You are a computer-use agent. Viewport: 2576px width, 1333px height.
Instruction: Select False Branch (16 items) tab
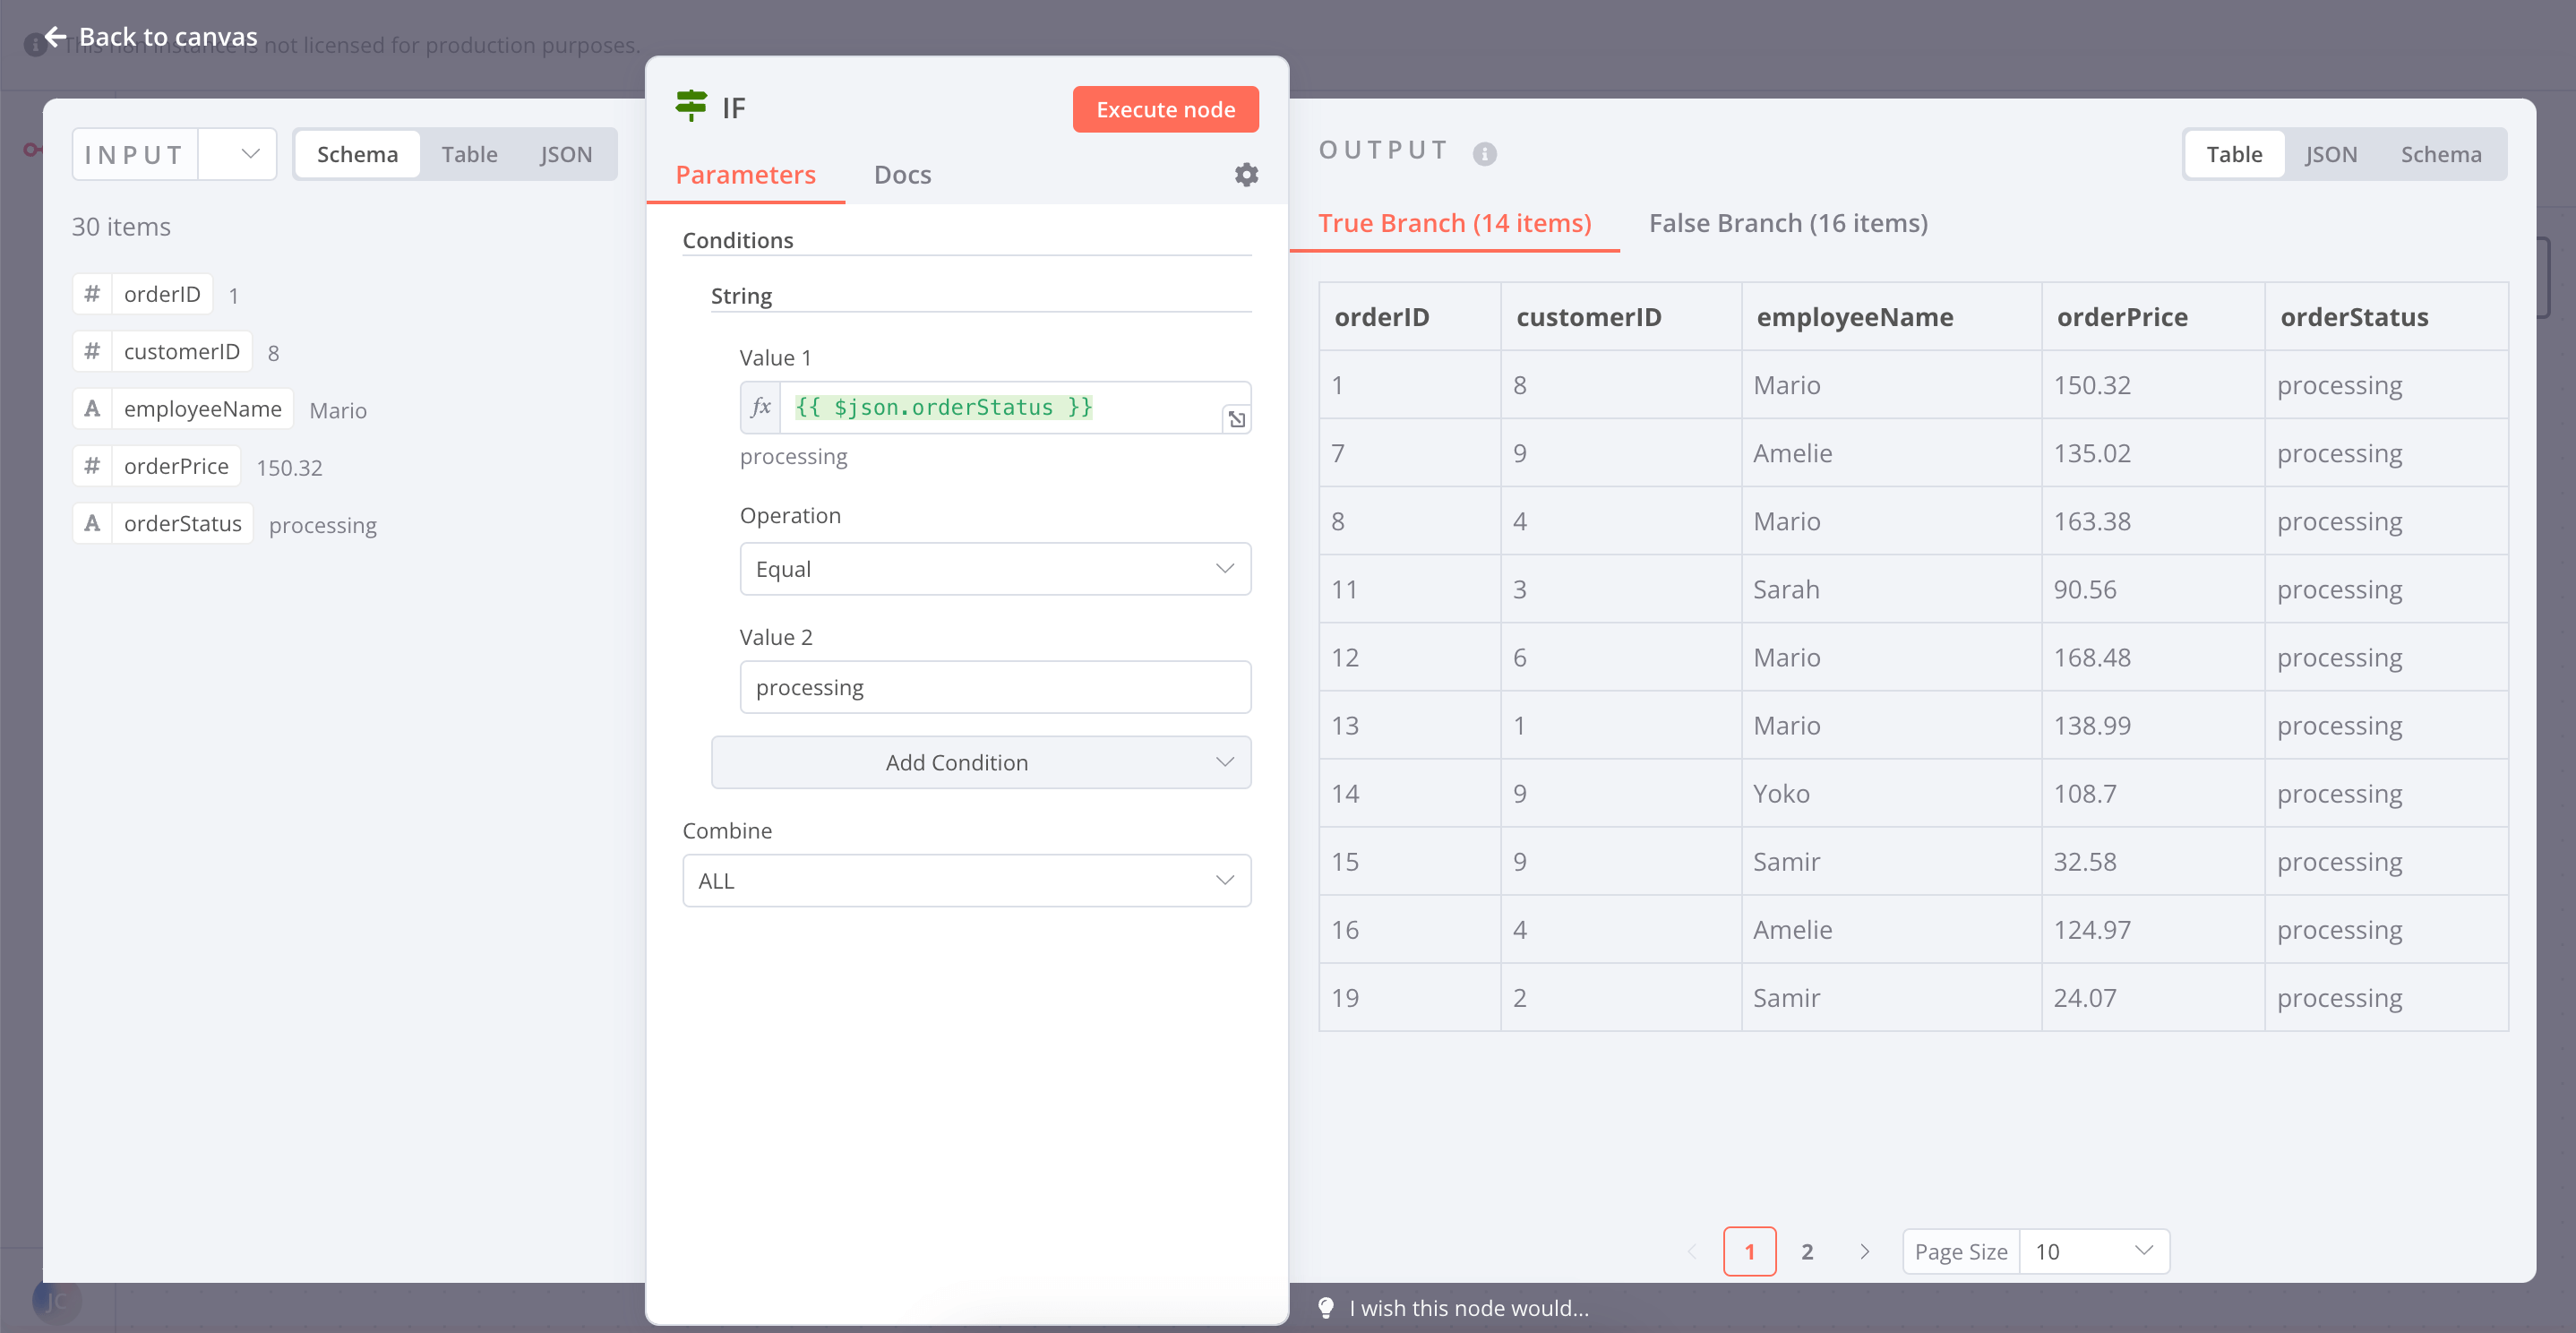1787,223
